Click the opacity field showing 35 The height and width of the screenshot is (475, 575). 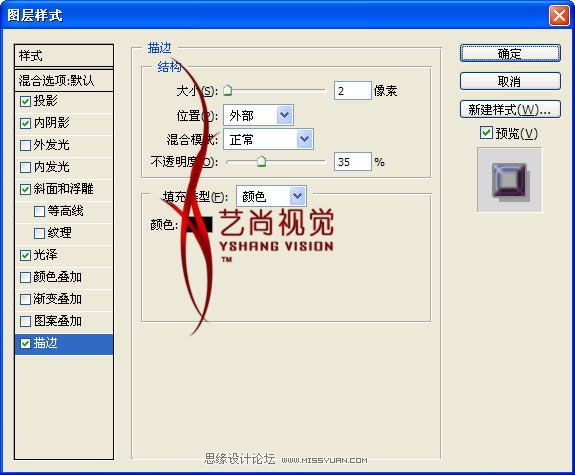(352, 162)
